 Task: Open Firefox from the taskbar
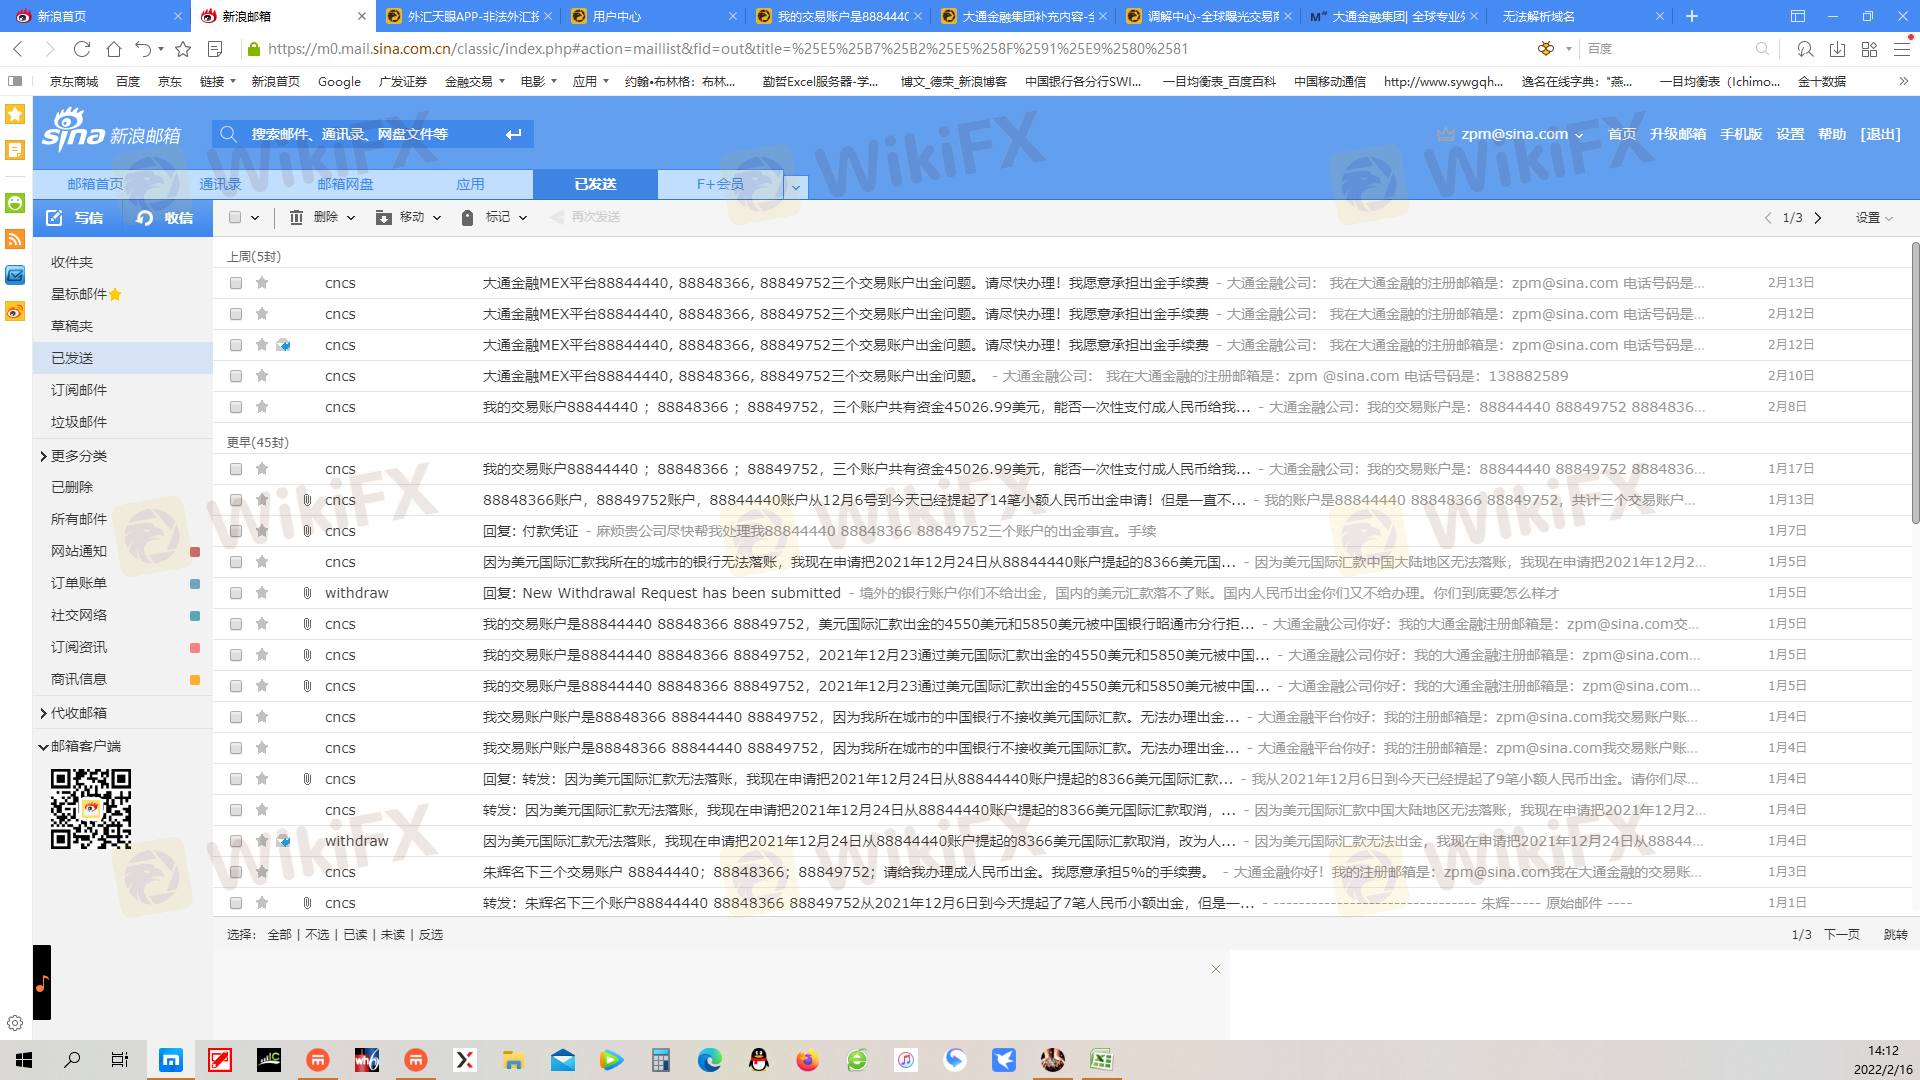click(x=807, y=1060)
